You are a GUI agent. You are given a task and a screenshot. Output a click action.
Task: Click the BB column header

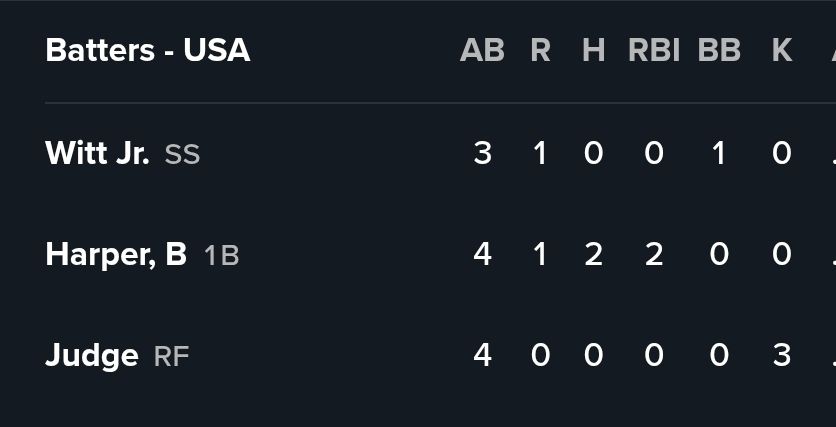tap(719, 50)
